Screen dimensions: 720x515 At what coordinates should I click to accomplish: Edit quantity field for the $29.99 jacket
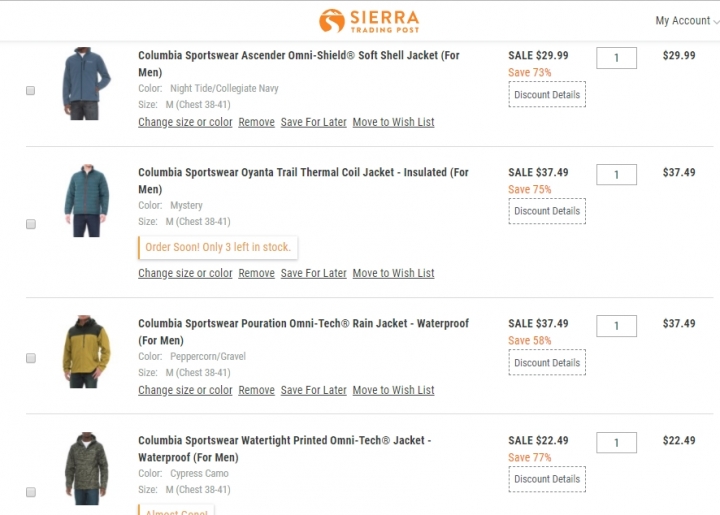point(616,58)
